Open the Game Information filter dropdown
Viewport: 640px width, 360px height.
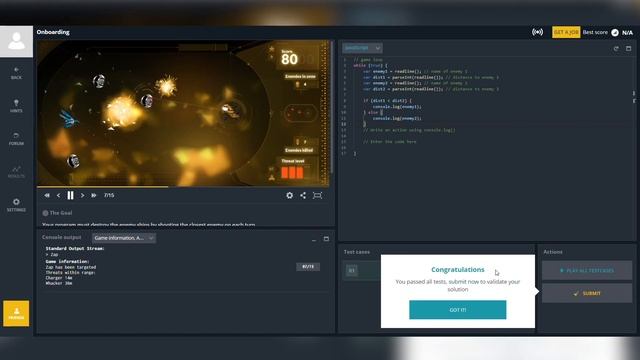(124, 238)
